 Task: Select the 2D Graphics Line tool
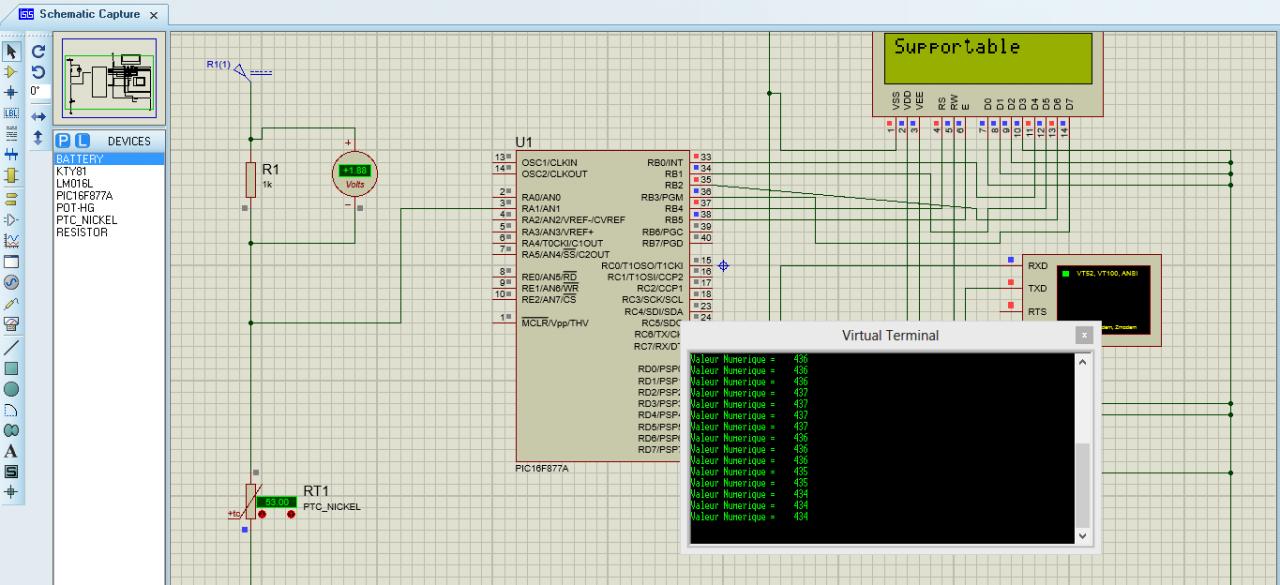pos(12,347)
